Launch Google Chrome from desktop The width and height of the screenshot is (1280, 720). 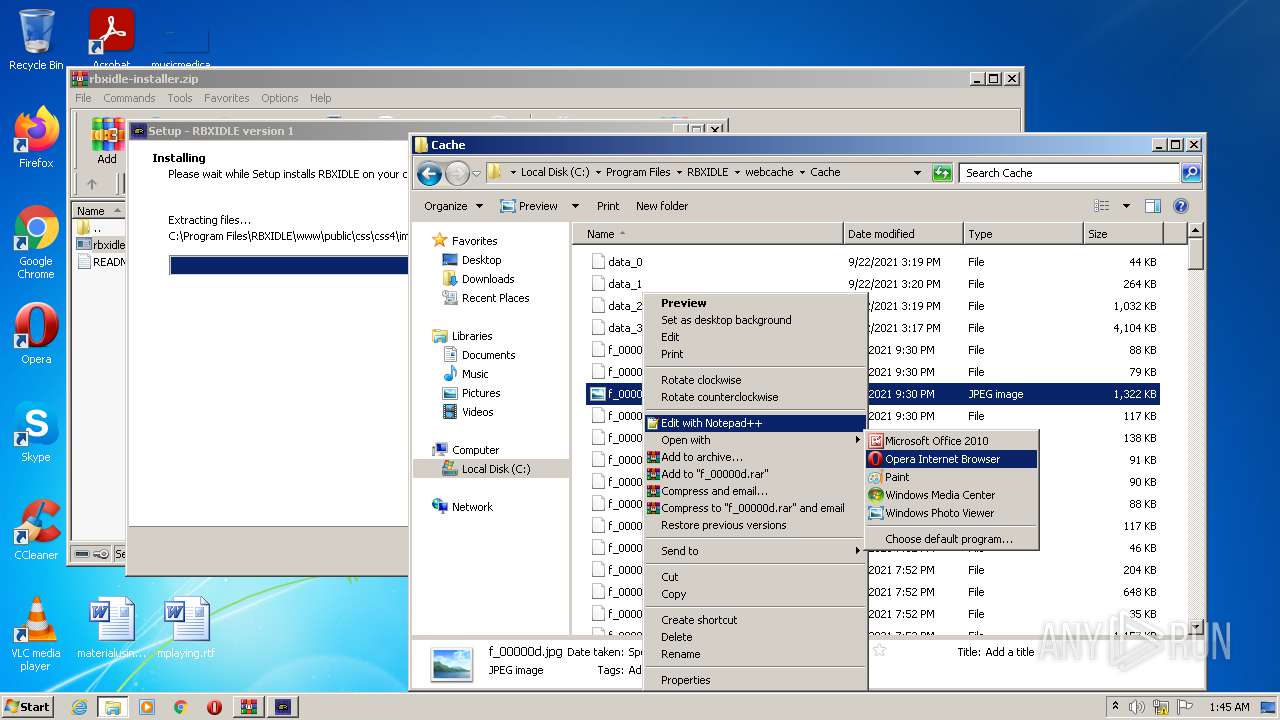tap(36, 242)
